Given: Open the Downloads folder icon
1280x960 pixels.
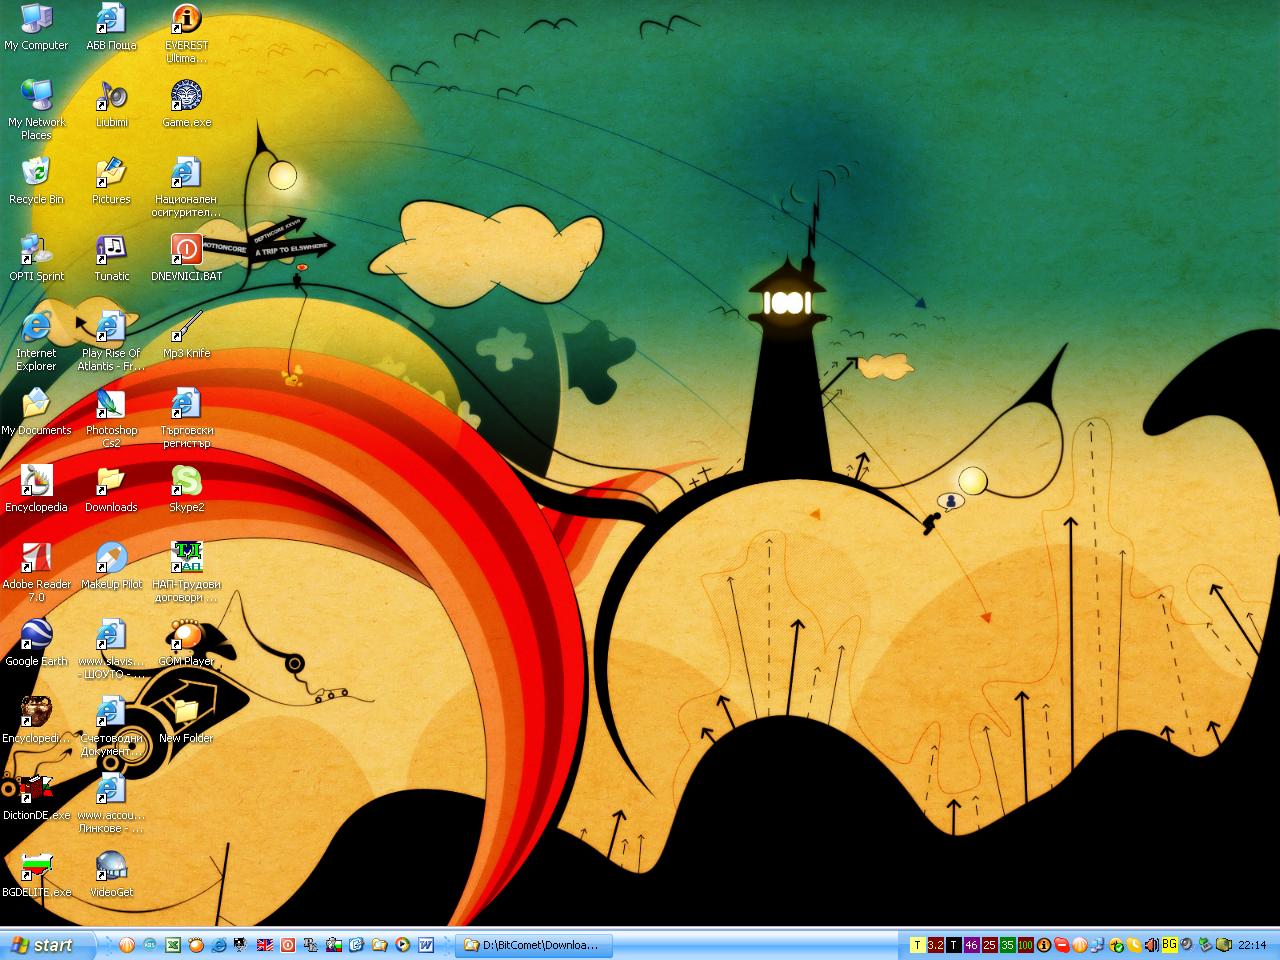Looking at the screenshot, I should click(x=111, y=490).
